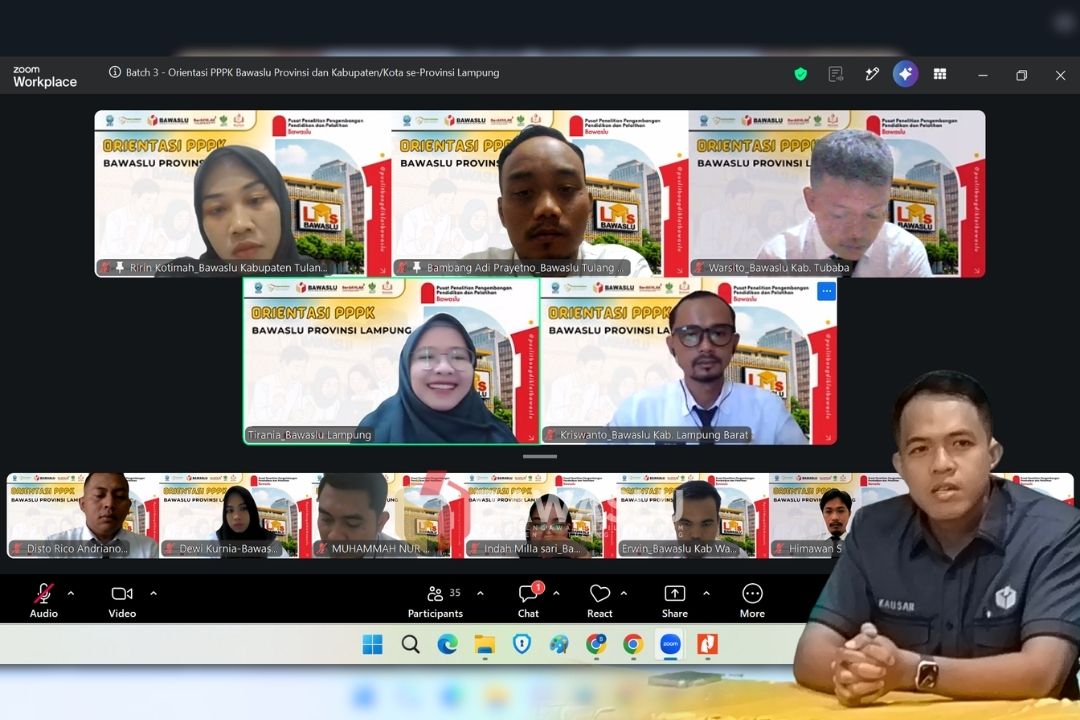Open the Windows Start menu

tap(373, 644)
